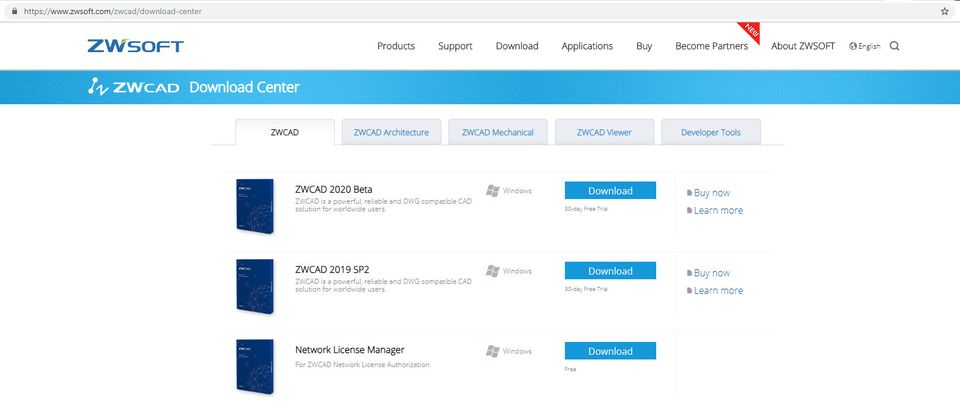Open the Download menu
960x404 pixels.
[x=517, y=46]
